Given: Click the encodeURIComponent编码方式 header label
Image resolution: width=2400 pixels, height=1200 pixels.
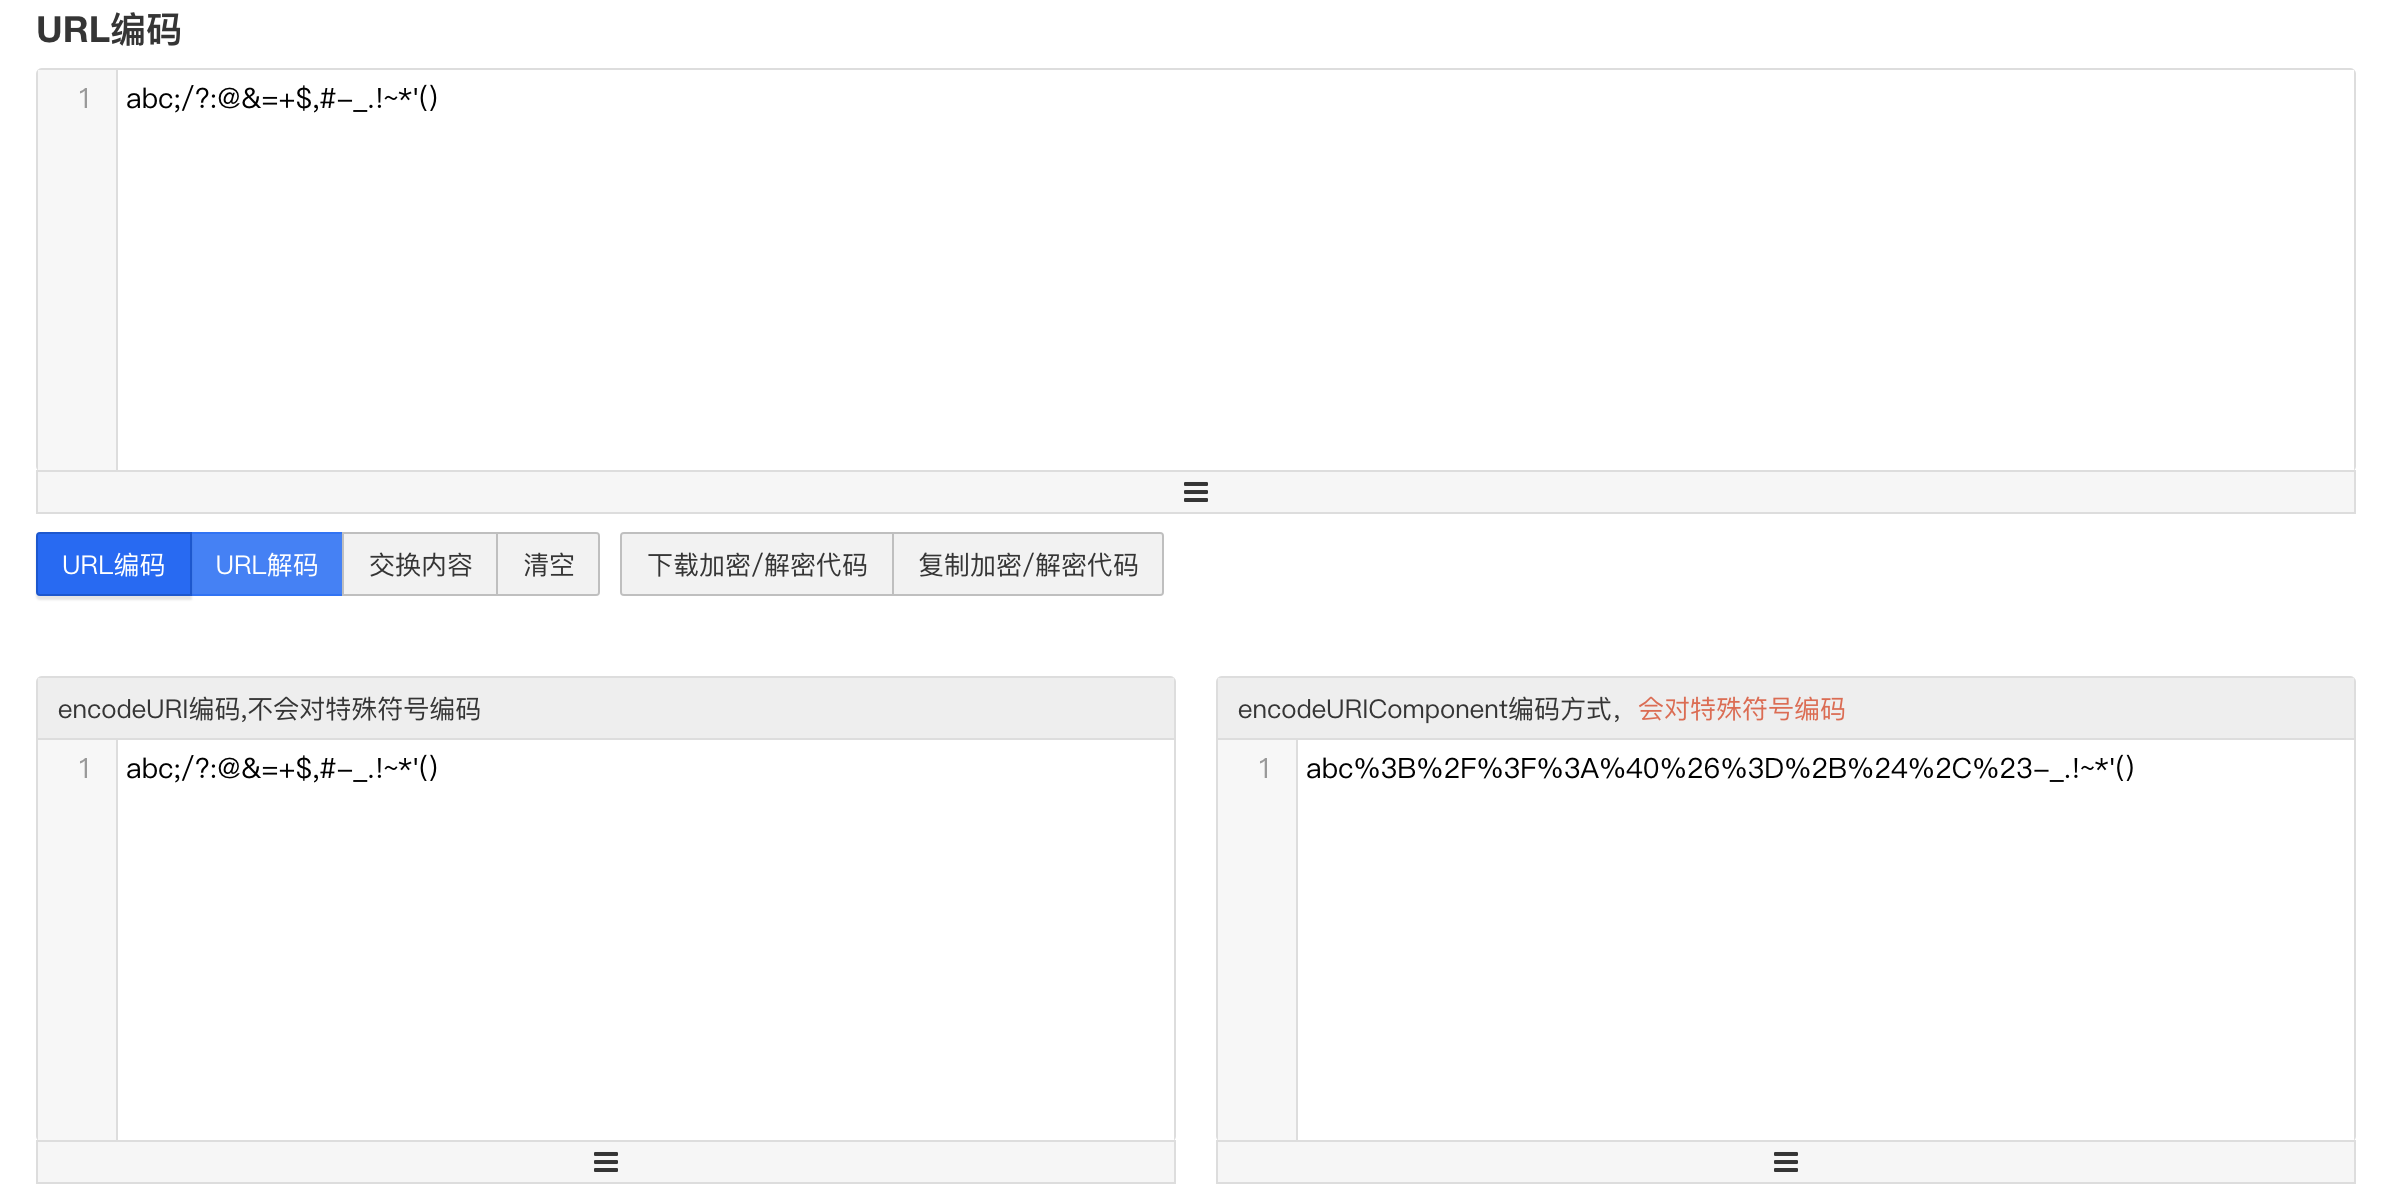Looking at the screenshot, I should (x=1424, y=709).
